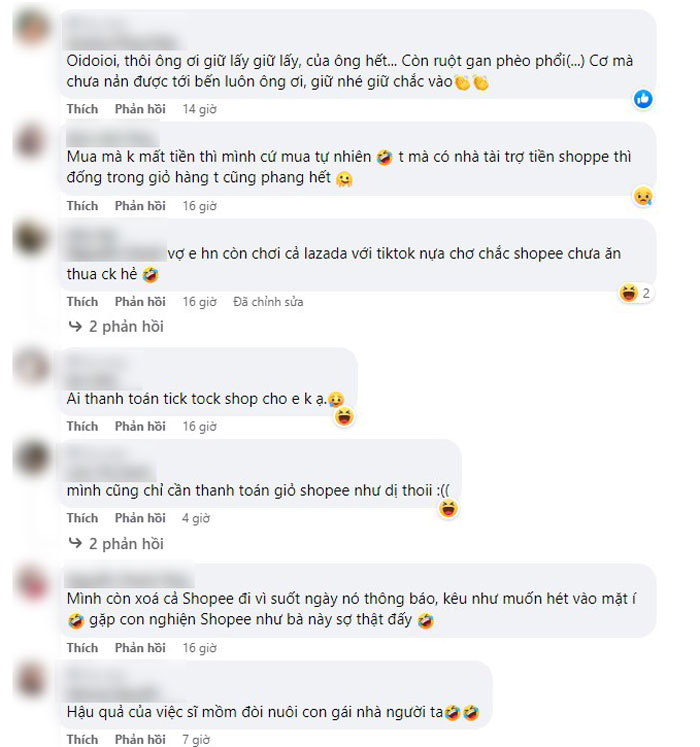Click the blue like reaction on first comment
This screenshot has height=747, width=700.
[643, 99]
